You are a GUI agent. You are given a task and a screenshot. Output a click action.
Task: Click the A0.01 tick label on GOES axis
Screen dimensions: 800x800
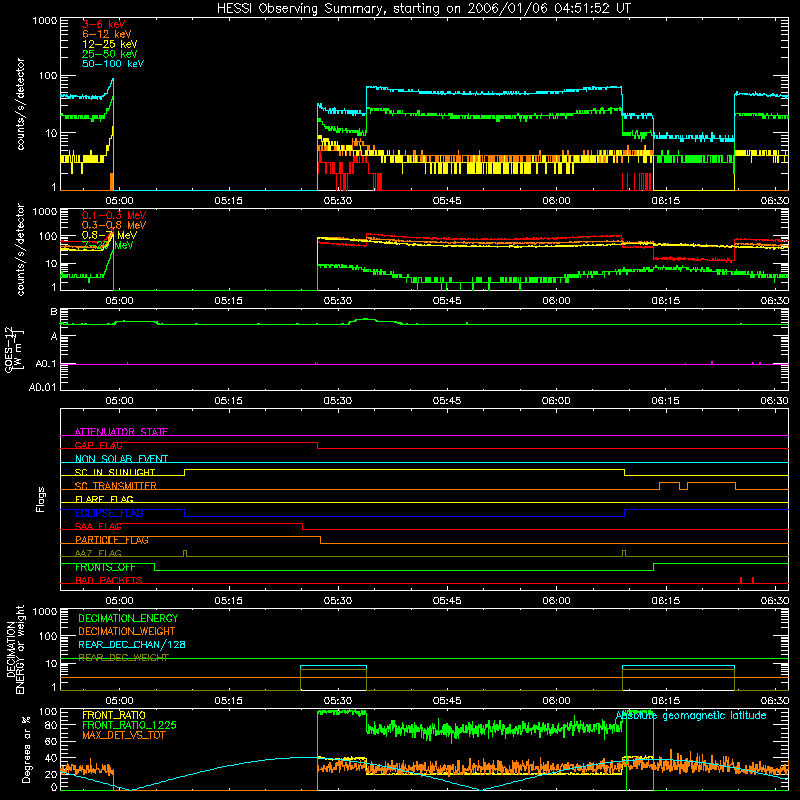pos(43,387)
